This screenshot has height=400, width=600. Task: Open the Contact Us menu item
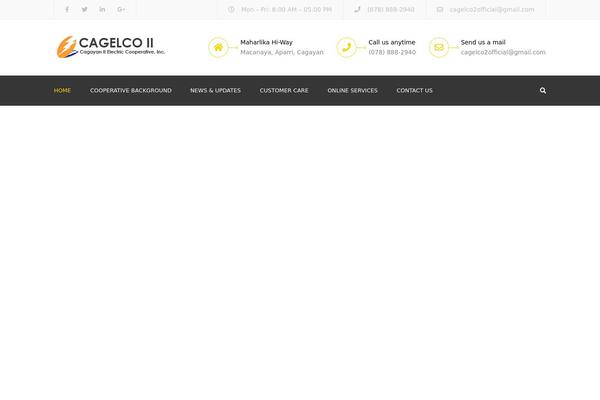pos(414,91)
